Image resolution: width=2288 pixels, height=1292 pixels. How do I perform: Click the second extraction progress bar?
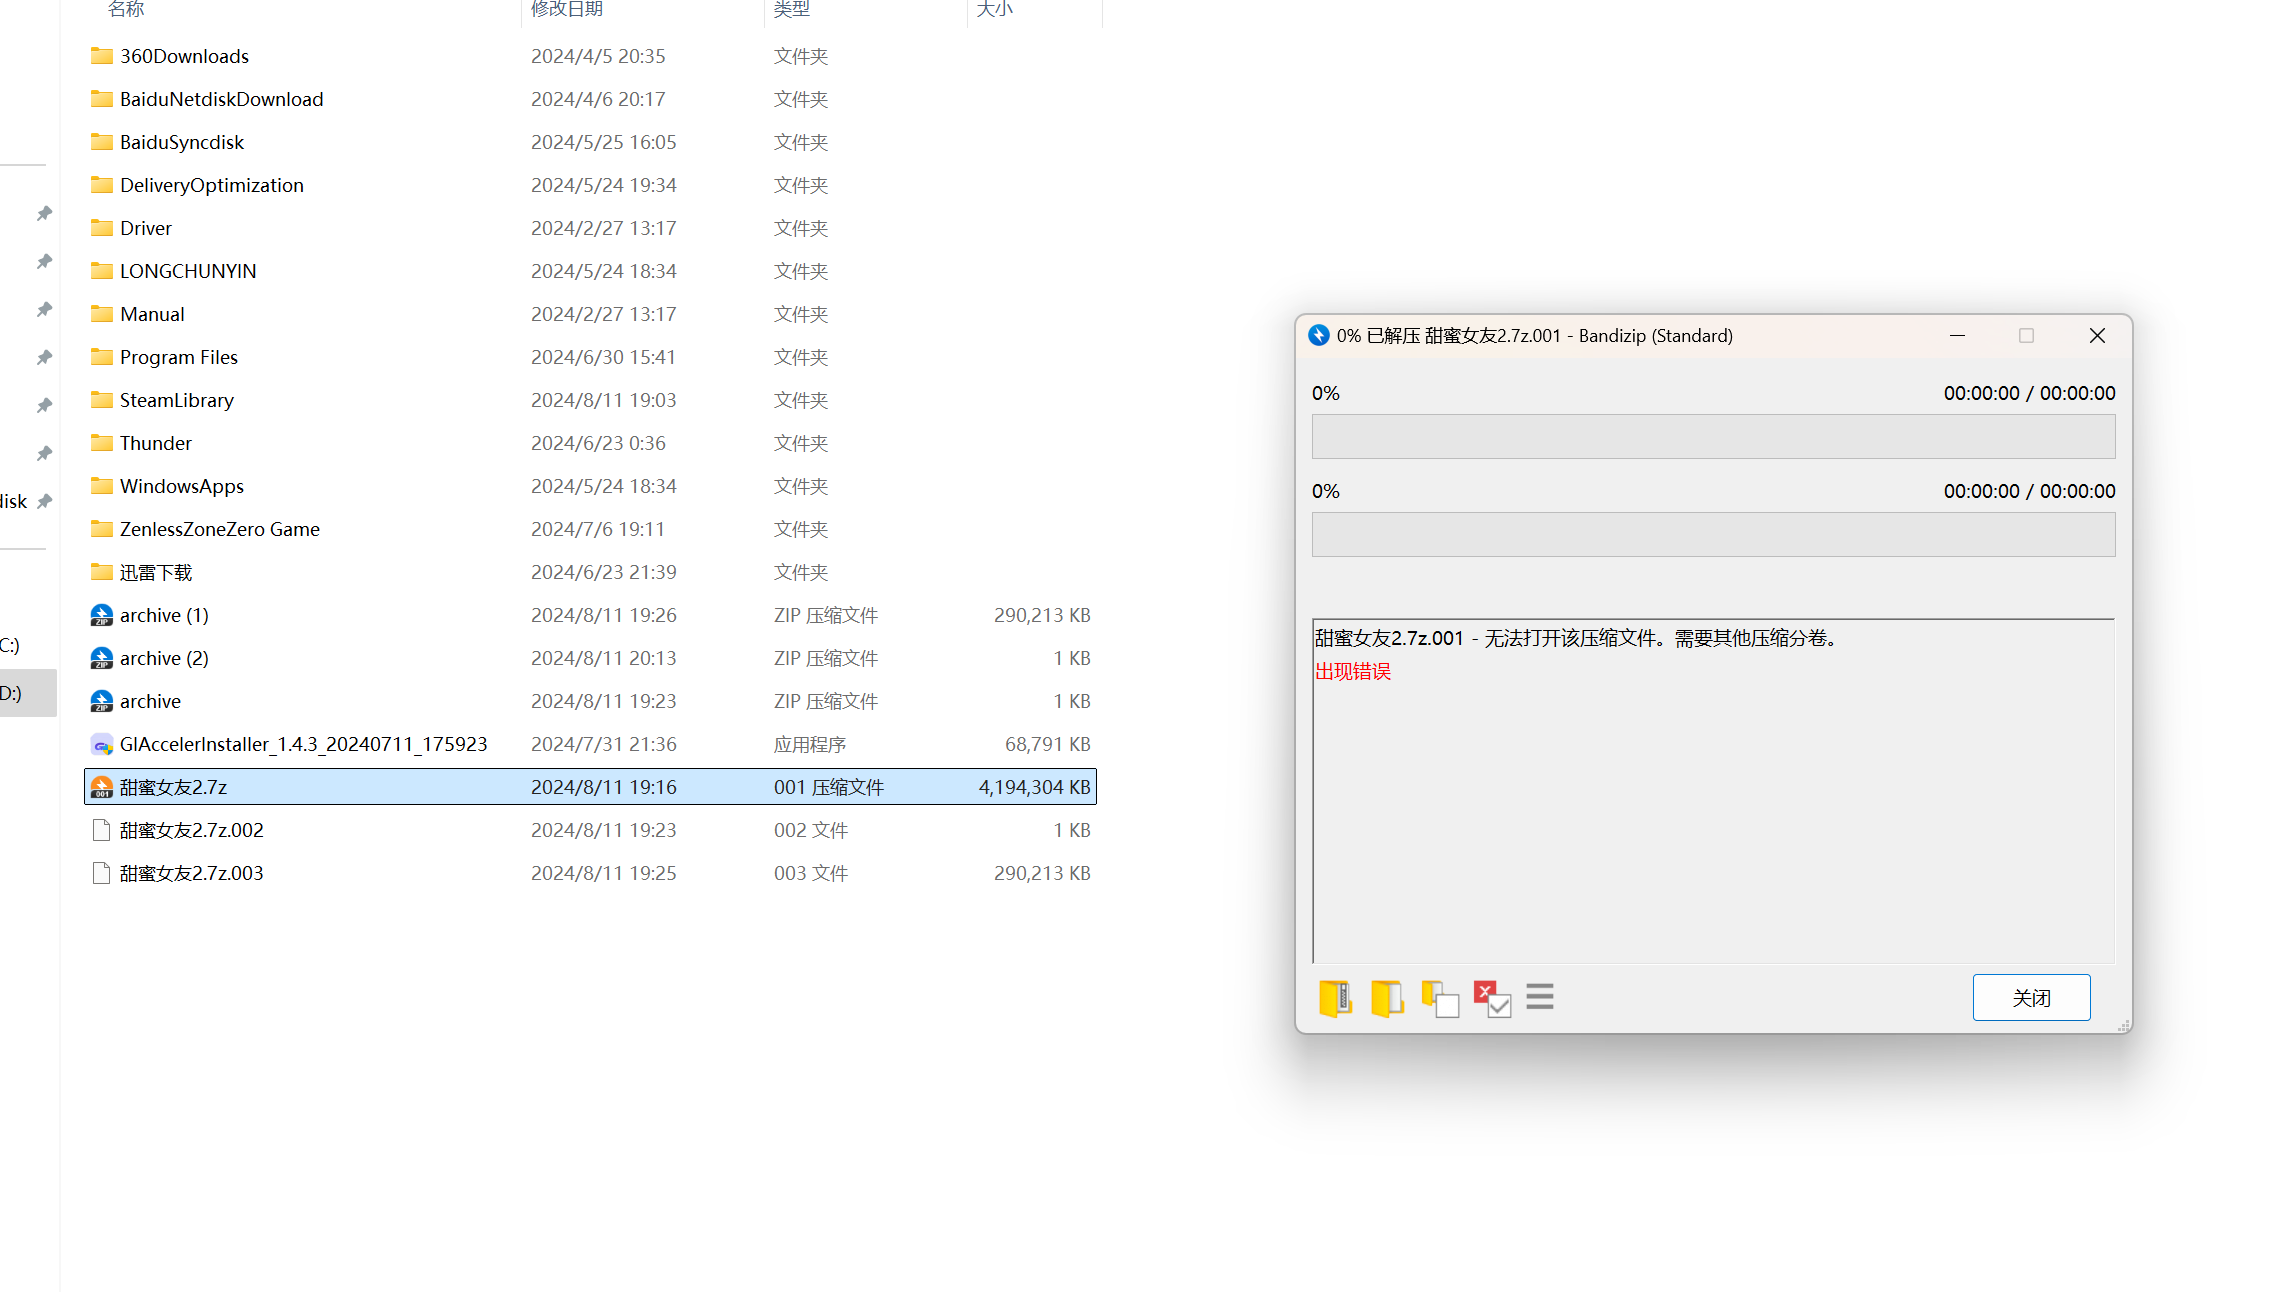(x=1713, y=535)
